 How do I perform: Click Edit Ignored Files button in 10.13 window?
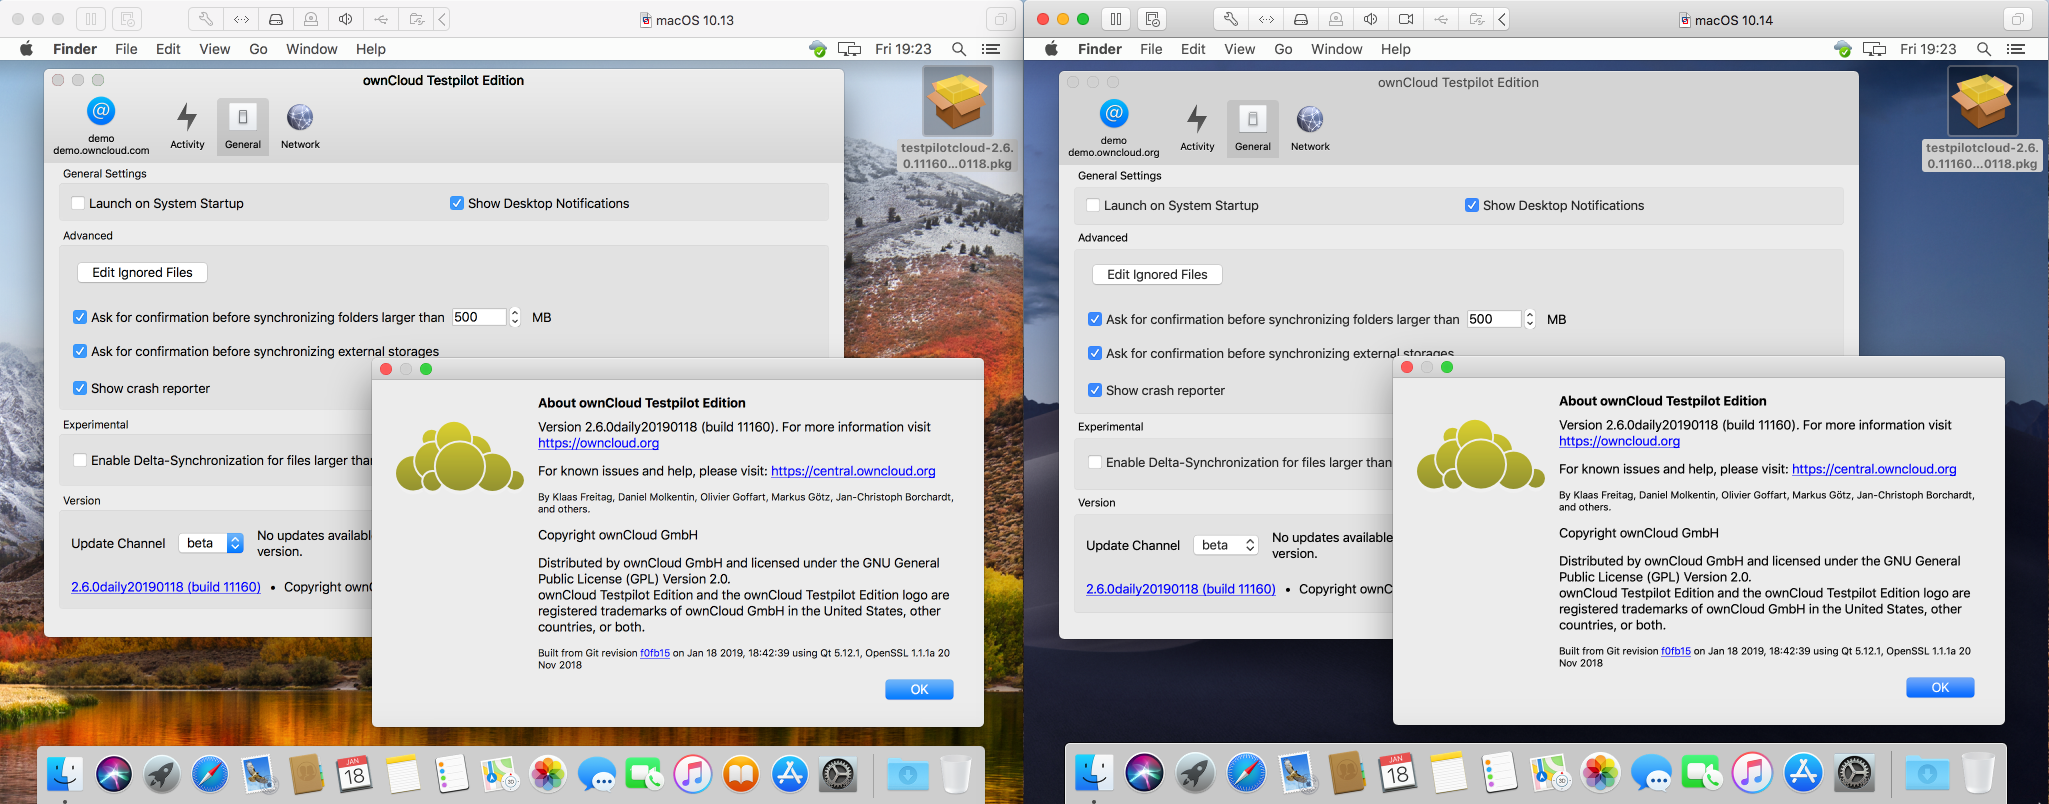coord(142,272)
